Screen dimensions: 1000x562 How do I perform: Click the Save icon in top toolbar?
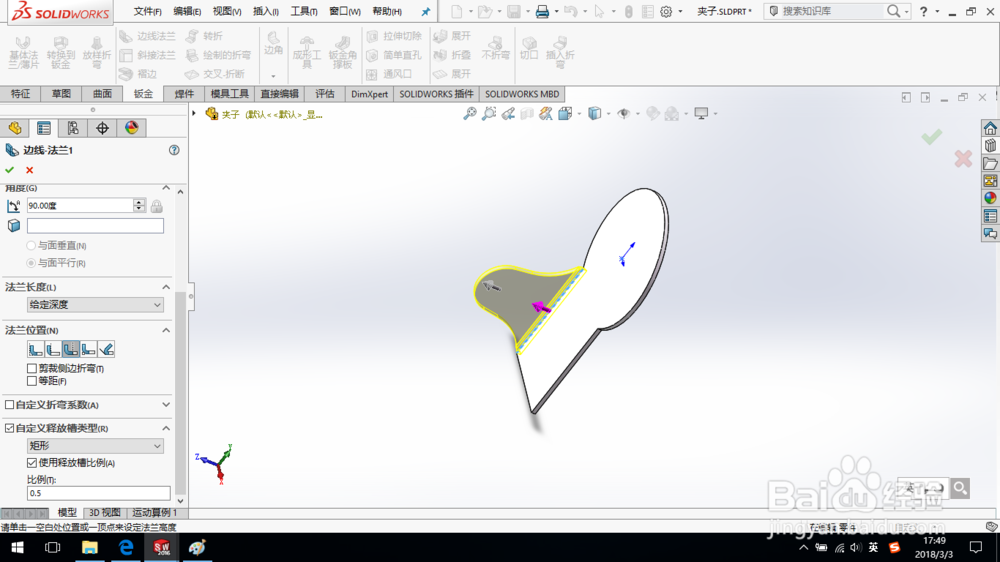pyautogui.click(x=513, y=11)
